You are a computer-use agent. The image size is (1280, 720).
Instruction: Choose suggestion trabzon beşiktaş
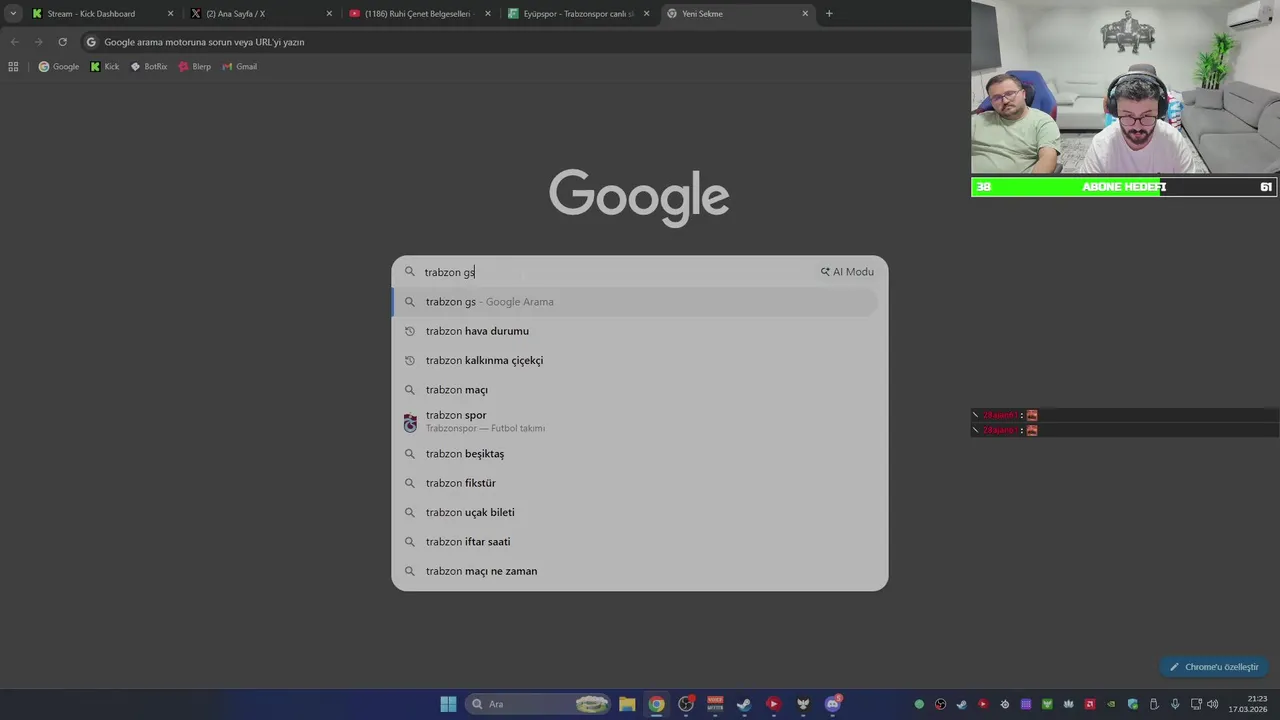635,454
